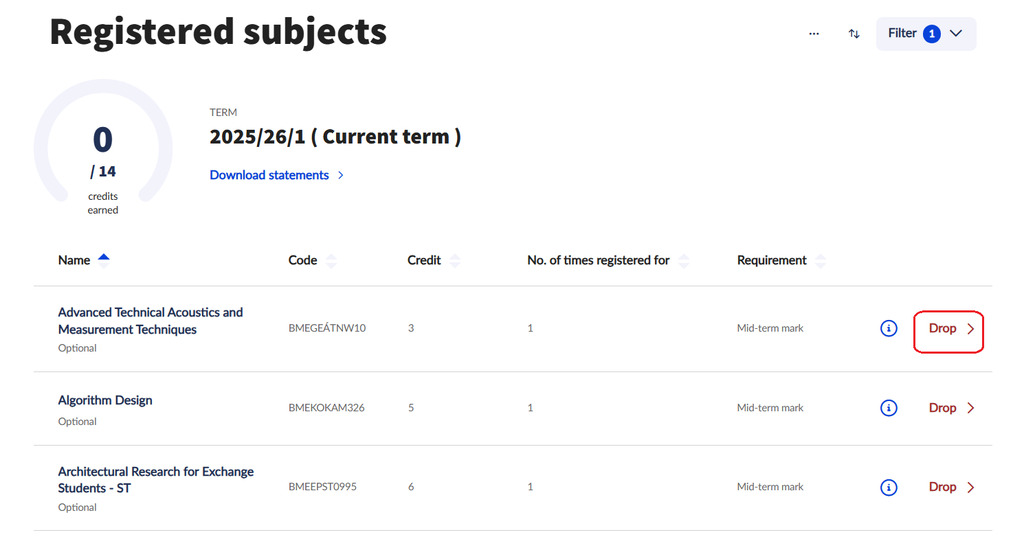The image size is (1024, 550).
Task: Show info for Architectural Research subject
Action: pos(888,487)
